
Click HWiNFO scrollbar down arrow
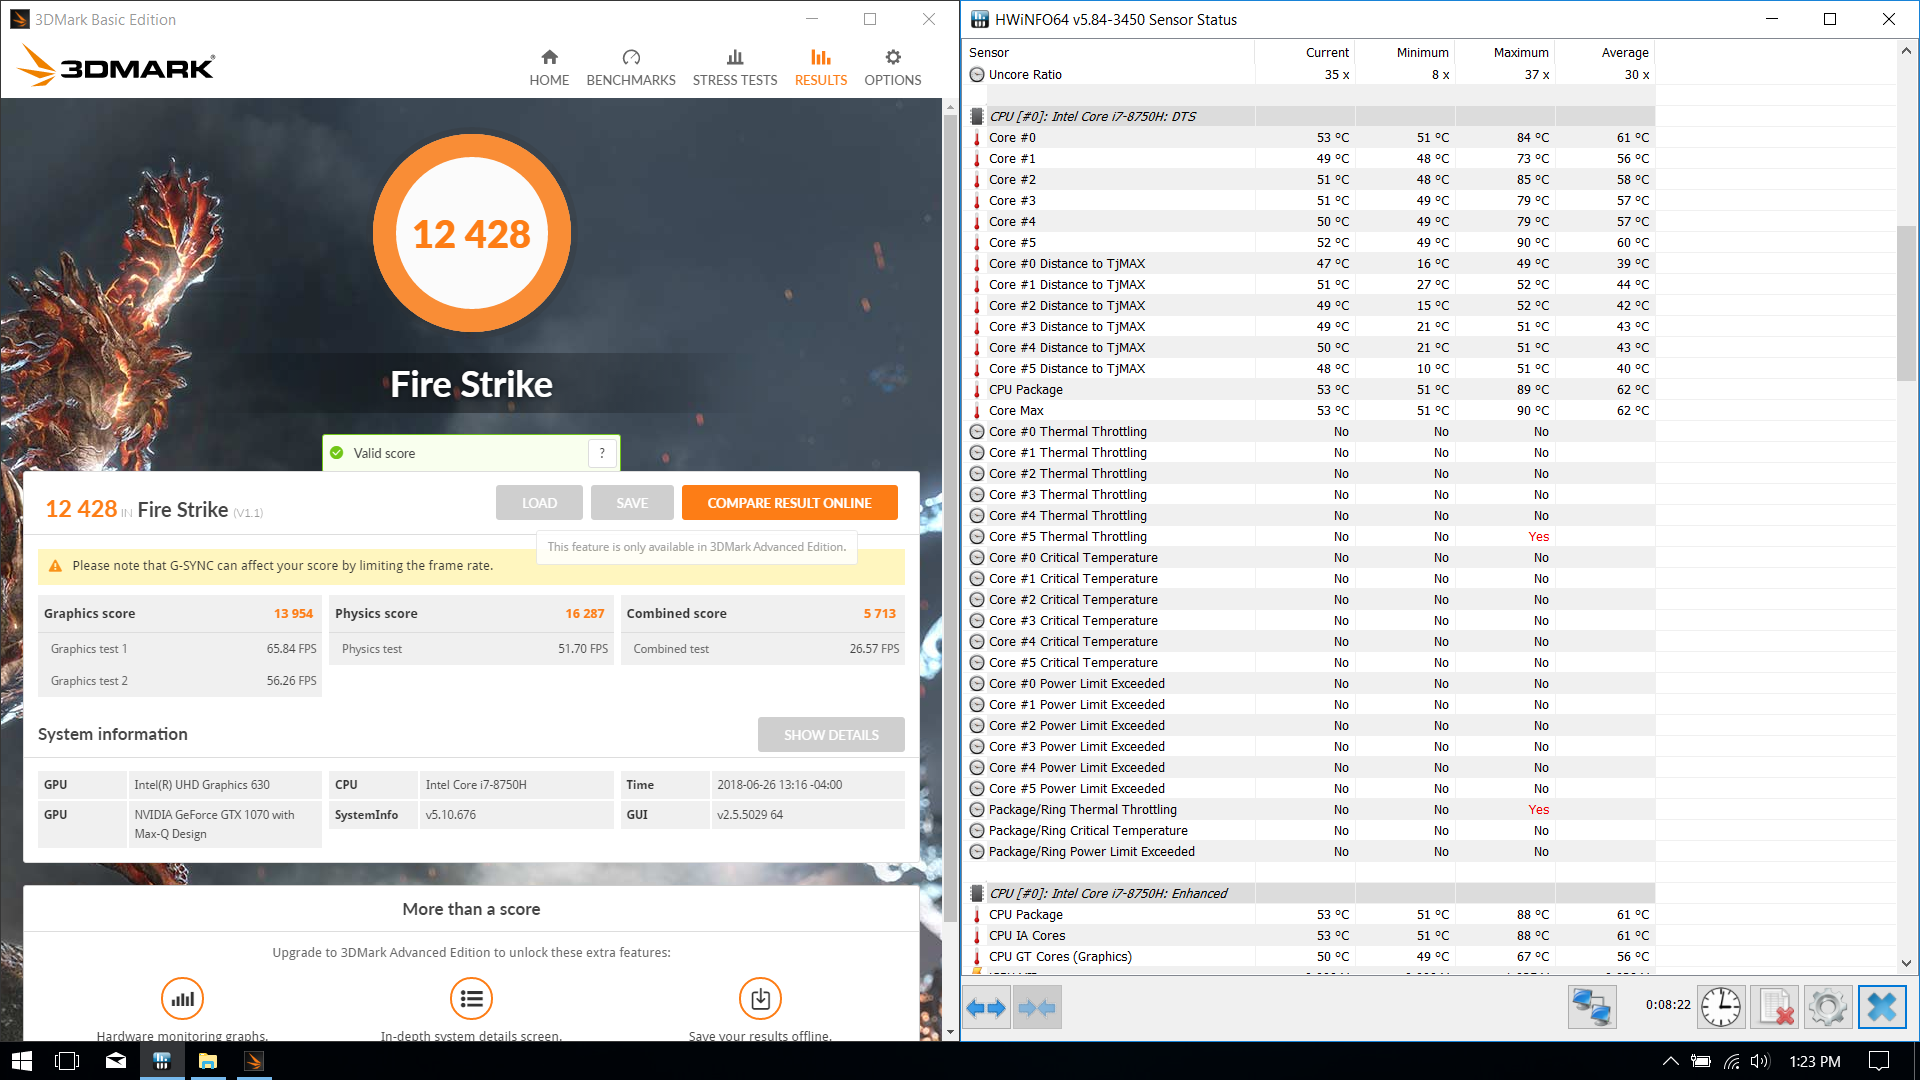[x=1906, y=963]
